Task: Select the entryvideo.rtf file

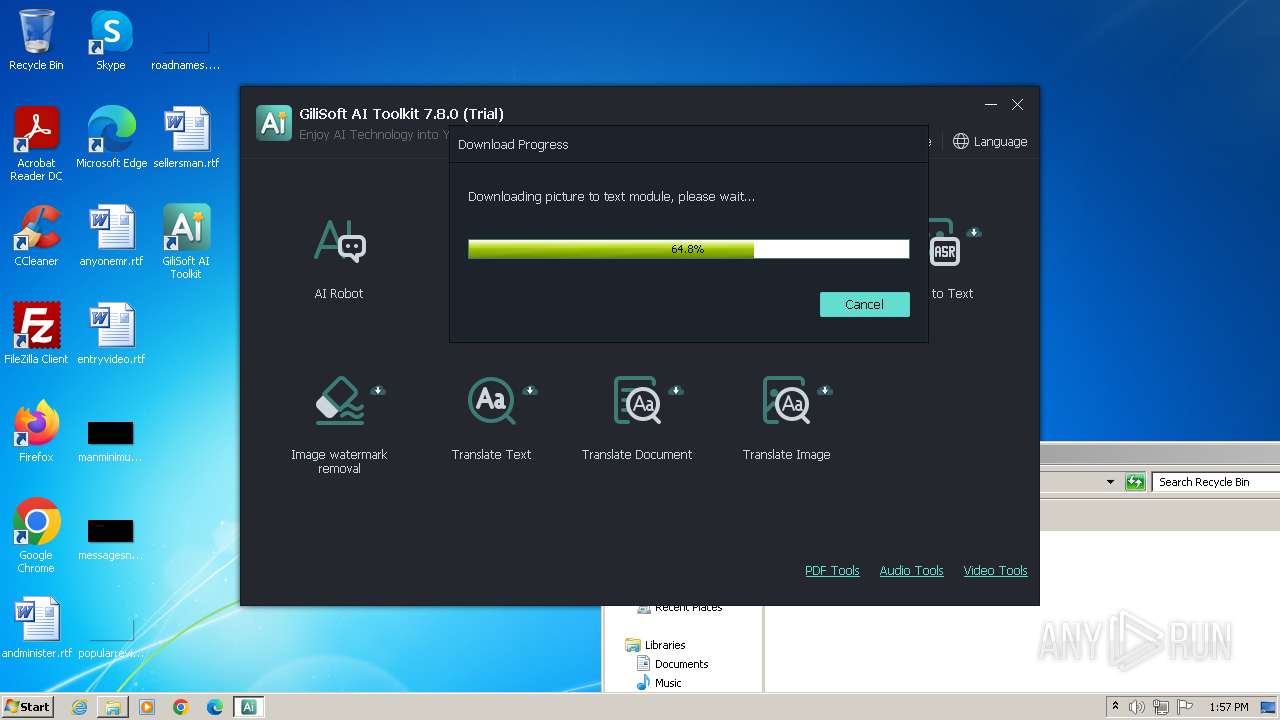Action: pos(111,333)
